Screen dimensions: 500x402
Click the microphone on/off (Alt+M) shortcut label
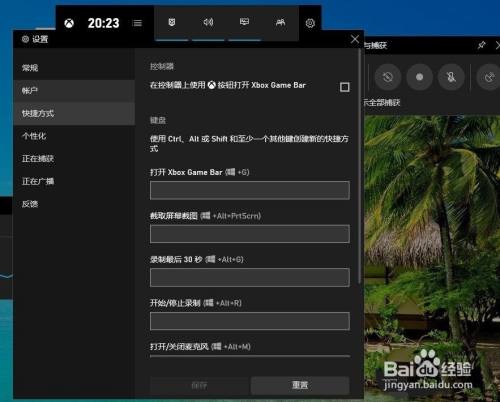[x=200, y=347]
